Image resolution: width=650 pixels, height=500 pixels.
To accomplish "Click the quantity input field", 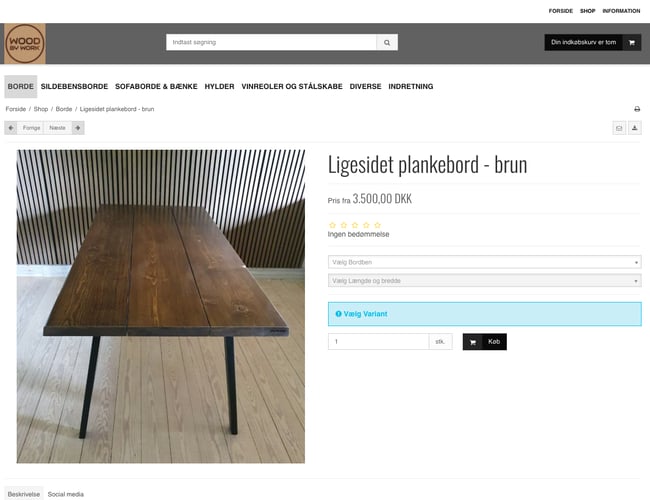I will [378, 342].
